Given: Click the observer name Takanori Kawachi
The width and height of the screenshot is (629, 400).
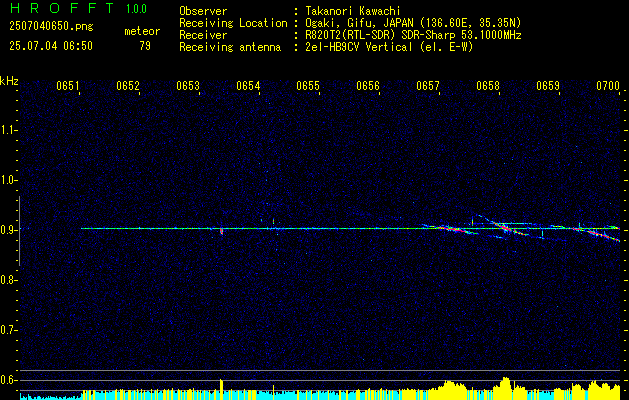Looking at the screenshot, I should pyautogui.click(x=353, y=11).
